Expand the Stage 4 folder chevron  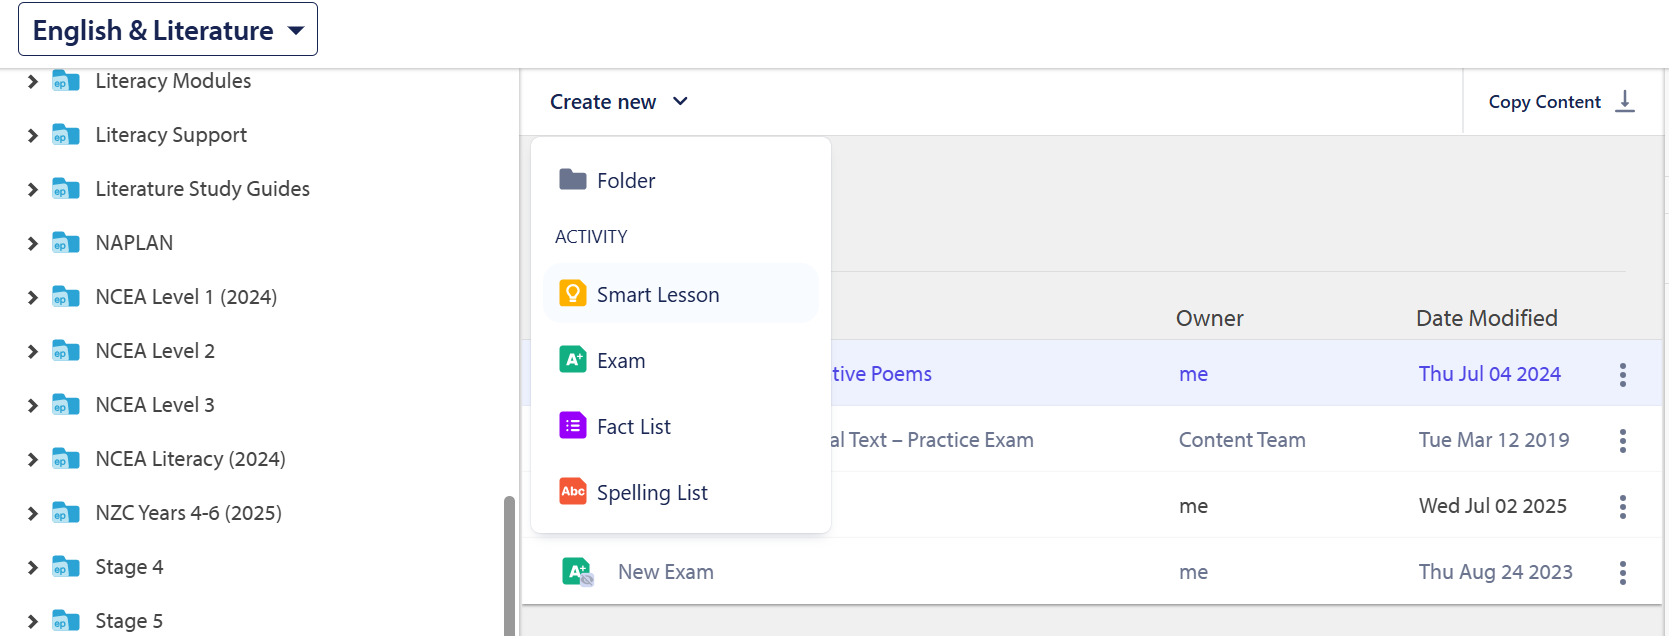pyautogui.click(x=33, y=567)
